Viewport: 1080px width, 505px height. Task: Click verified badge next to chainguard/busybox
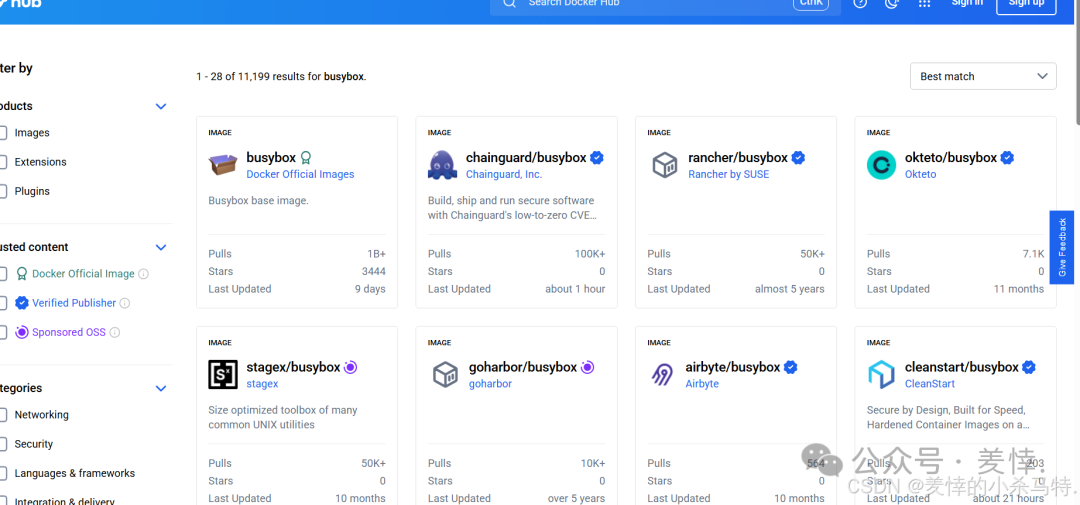(x=597, y=158)
